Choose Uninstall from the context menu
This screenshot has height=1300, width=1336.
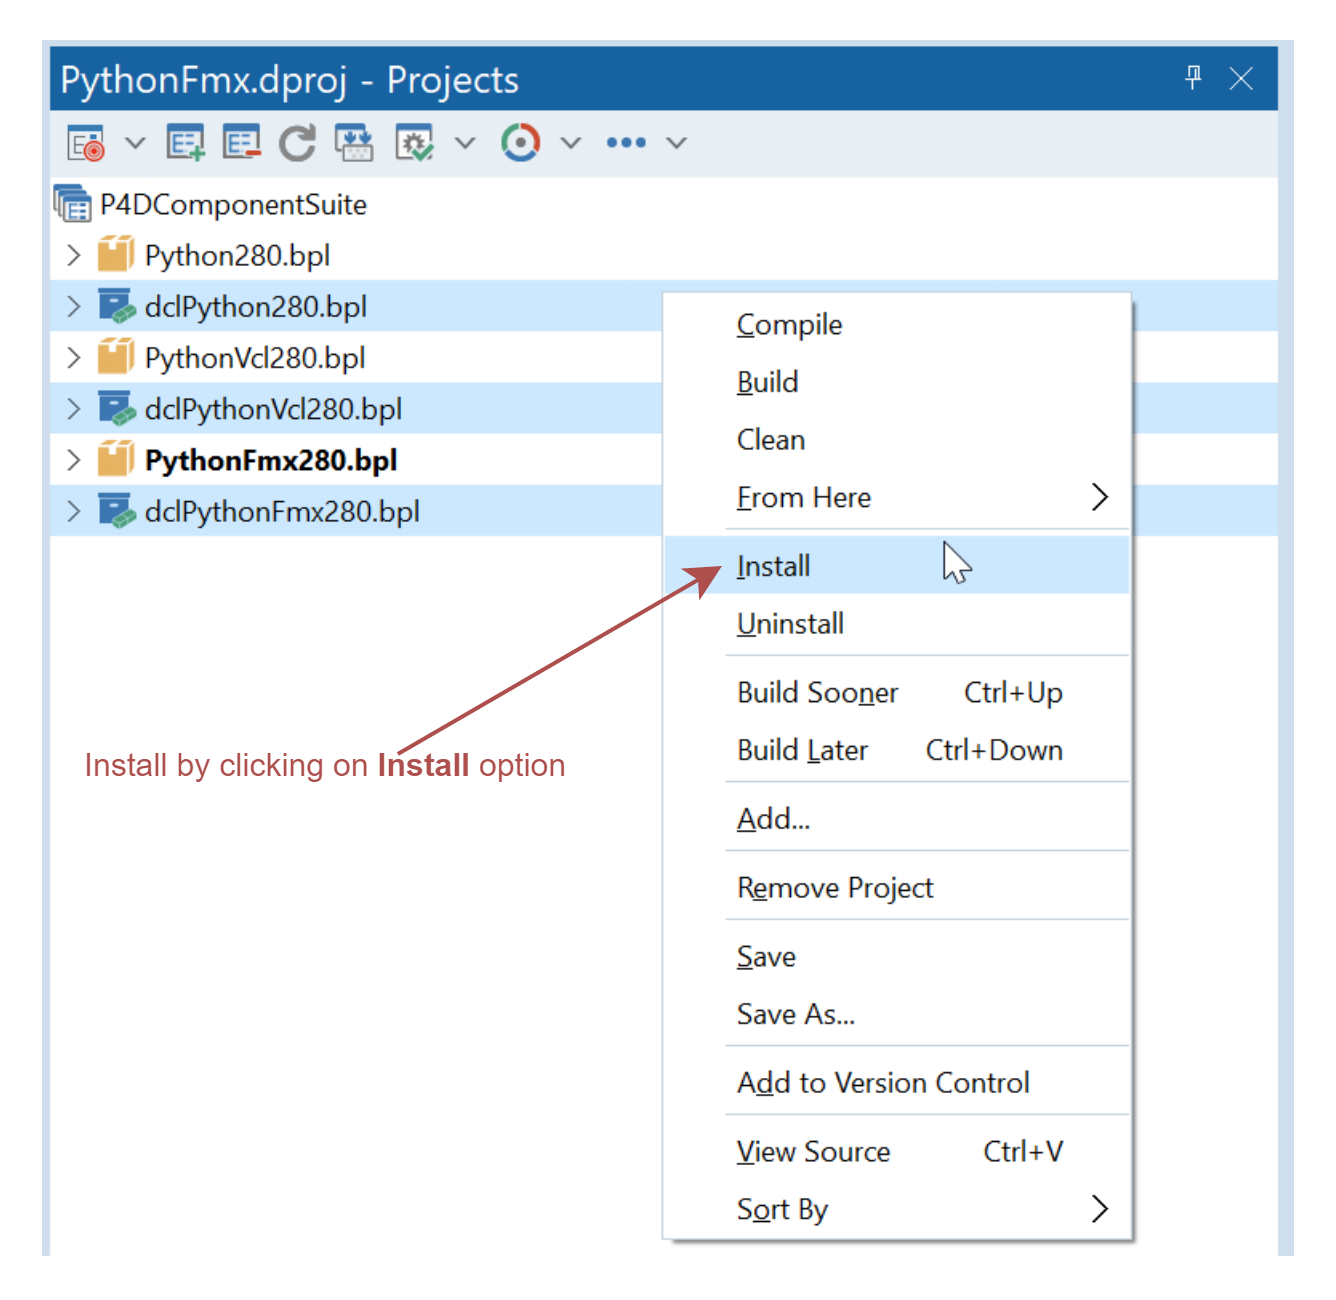coord(897,624)
